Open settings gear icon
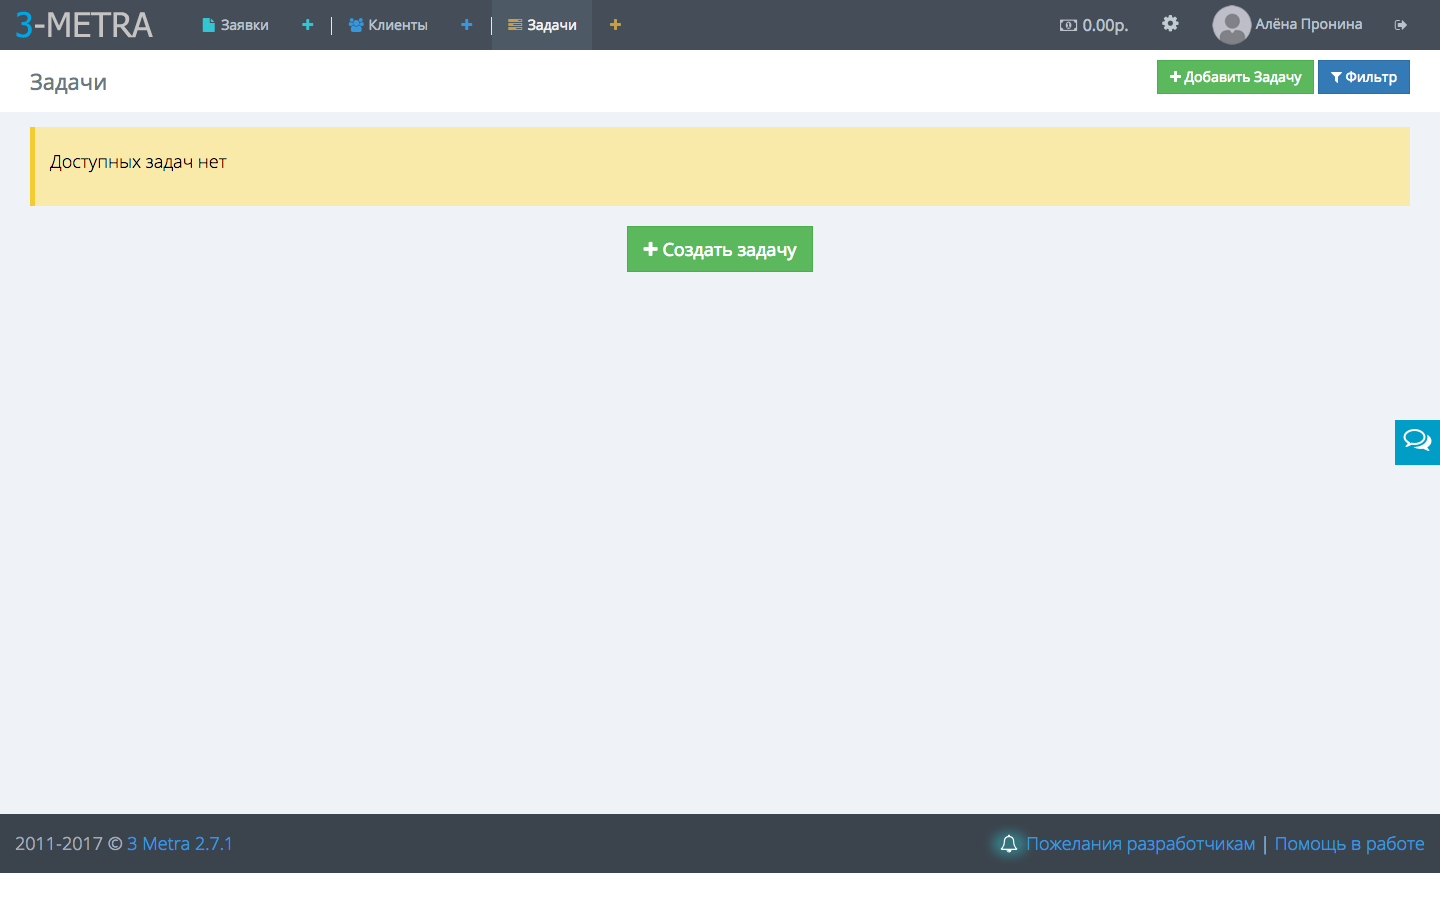The image size is (1440, 900). 1170,24
